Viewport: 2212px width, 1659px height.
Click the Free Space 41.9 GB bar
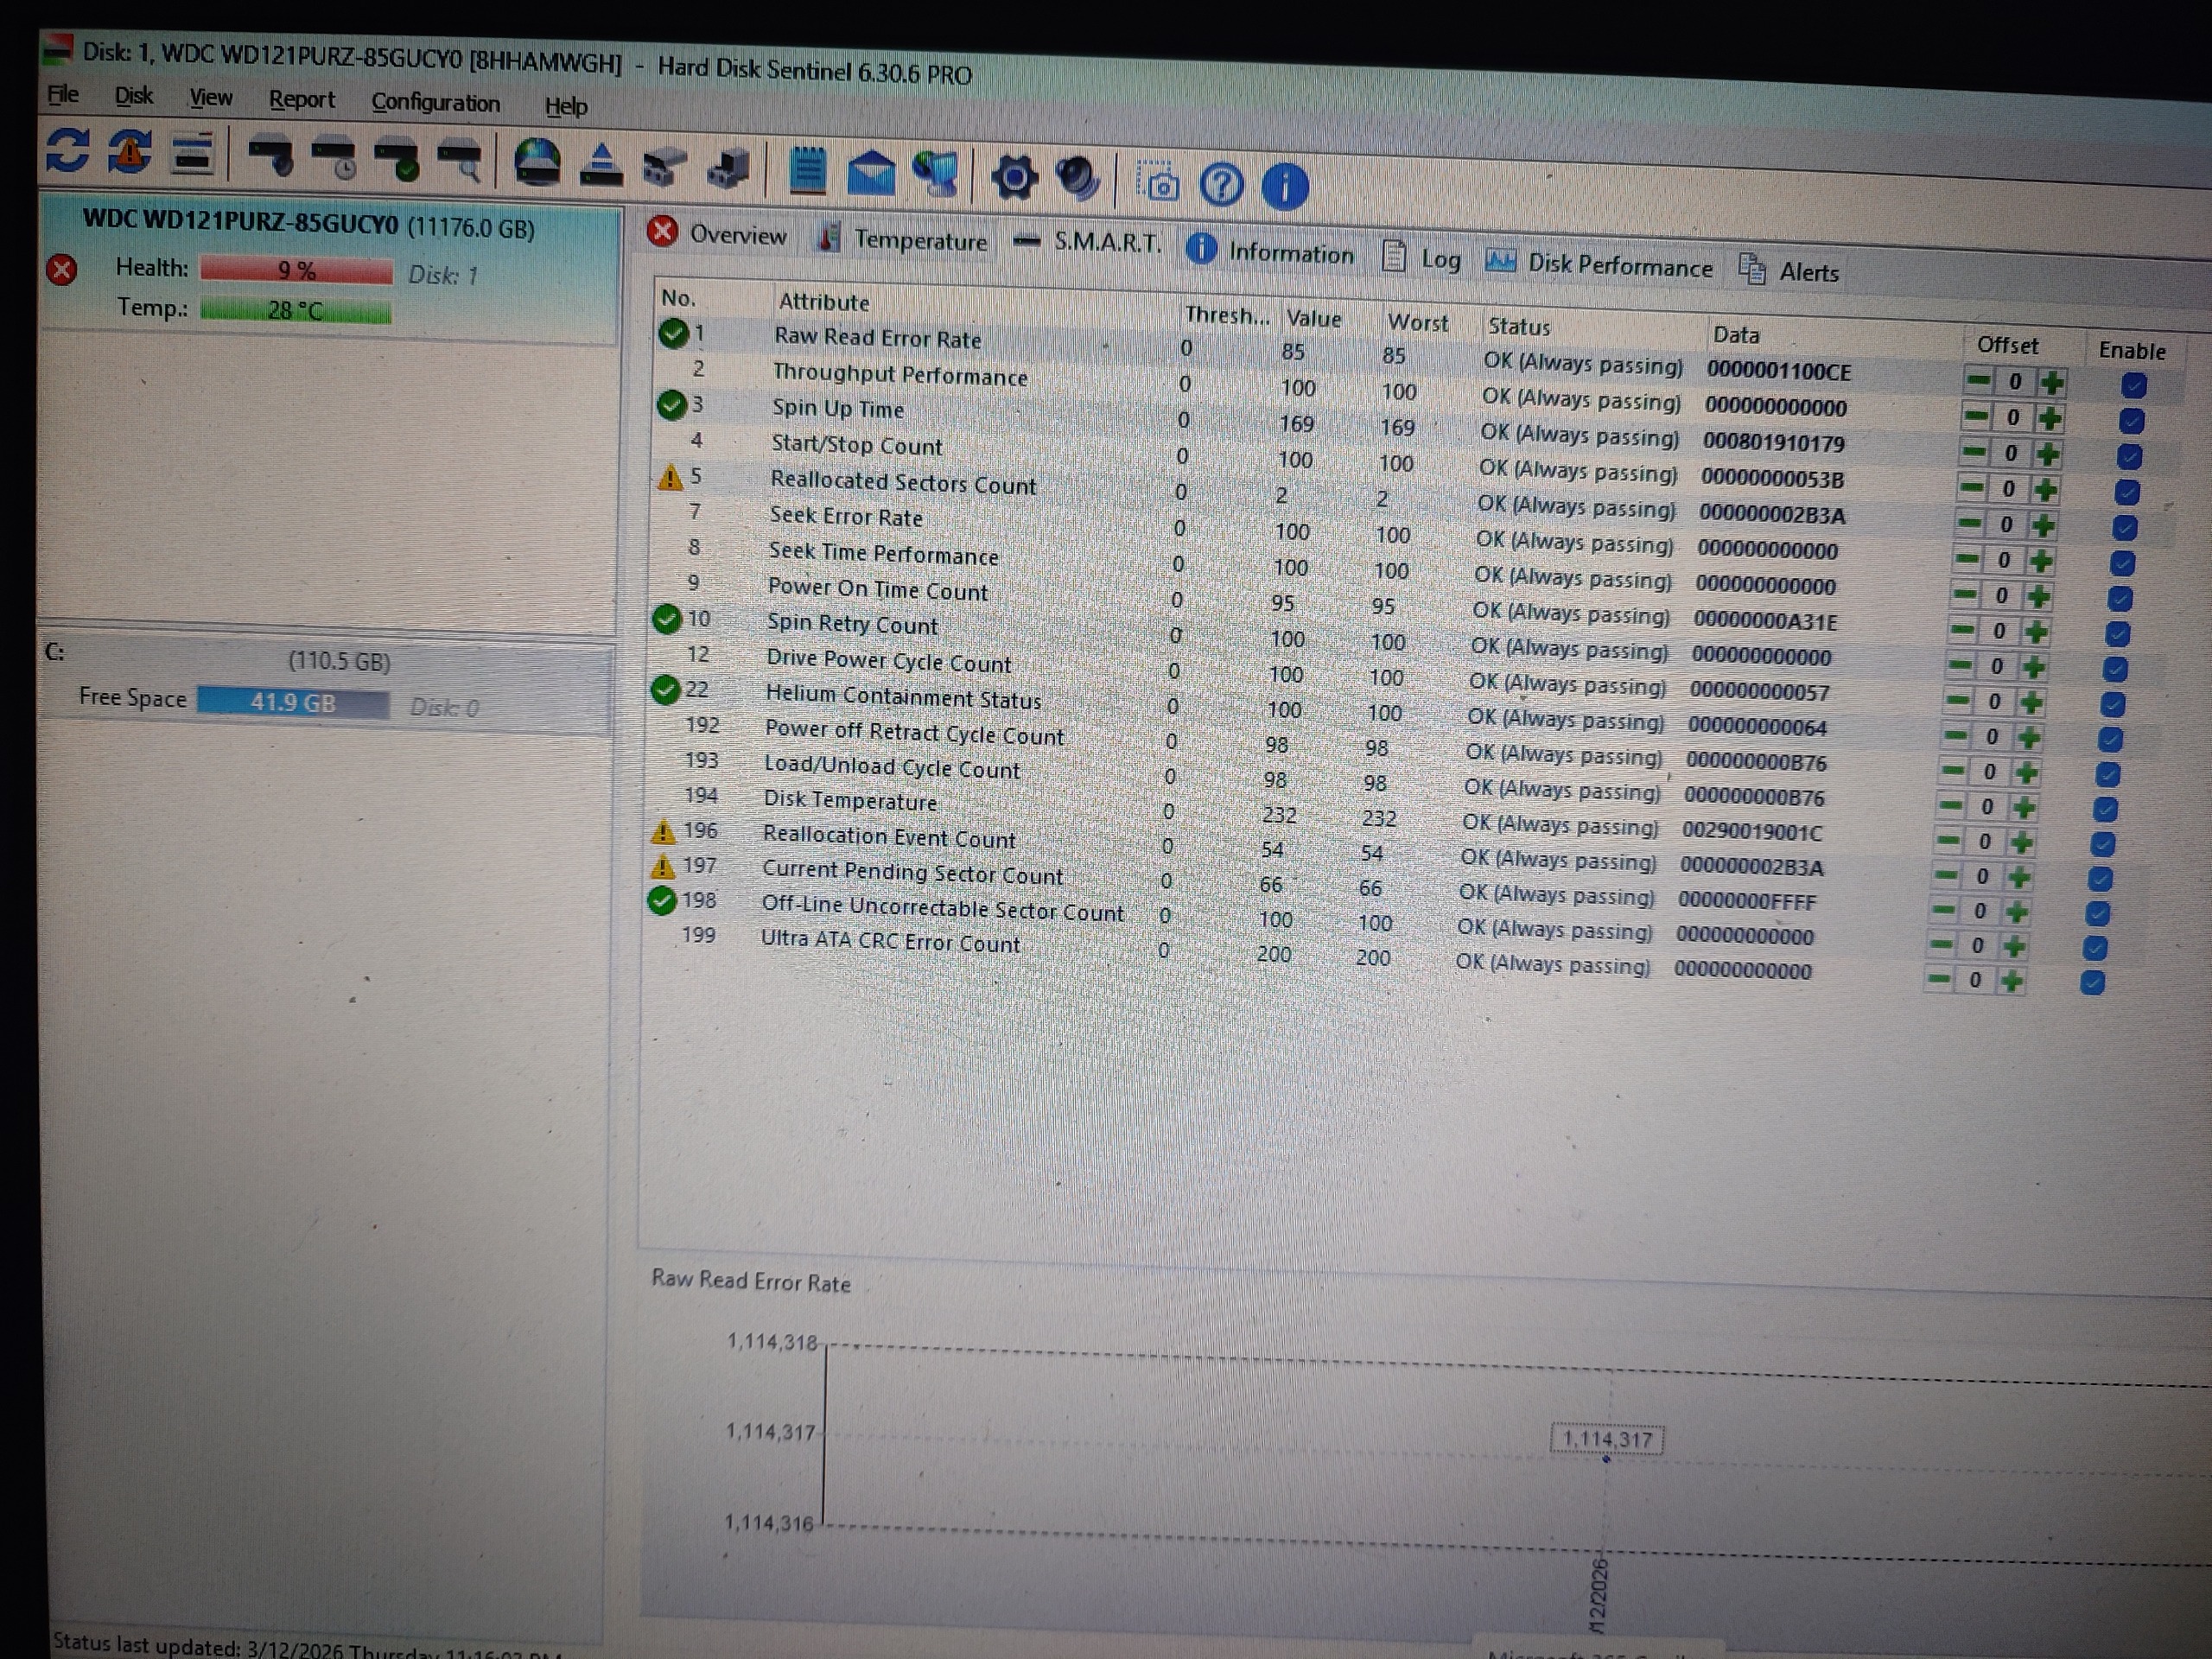coord(292,702)
